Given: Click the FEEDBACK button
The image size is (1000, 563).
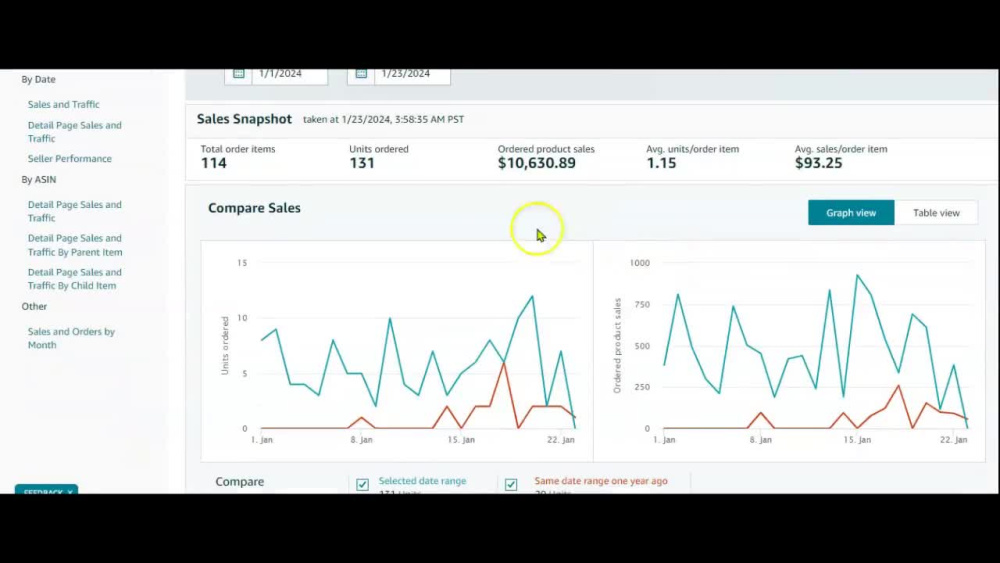Looking at the screenshot, I should 47,490.
